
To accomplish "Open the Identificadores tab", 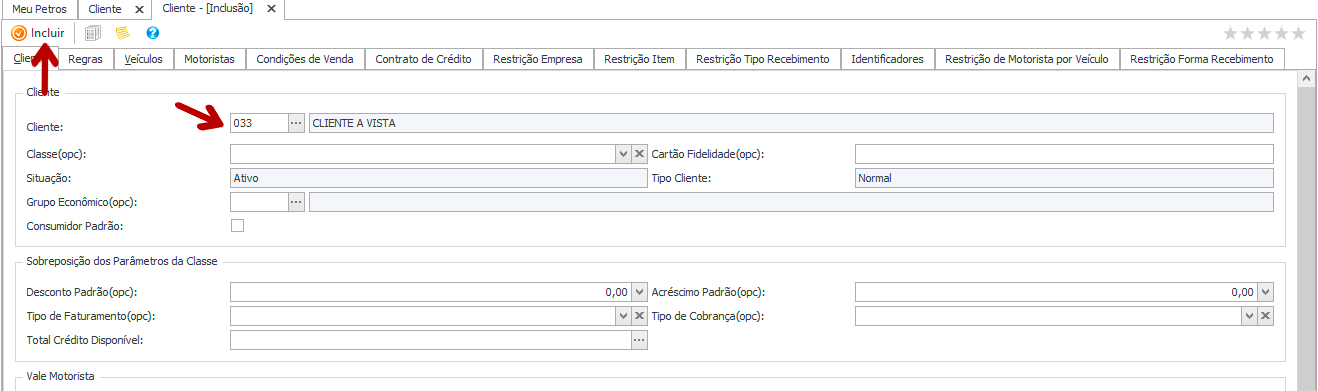I will (887, 59).
